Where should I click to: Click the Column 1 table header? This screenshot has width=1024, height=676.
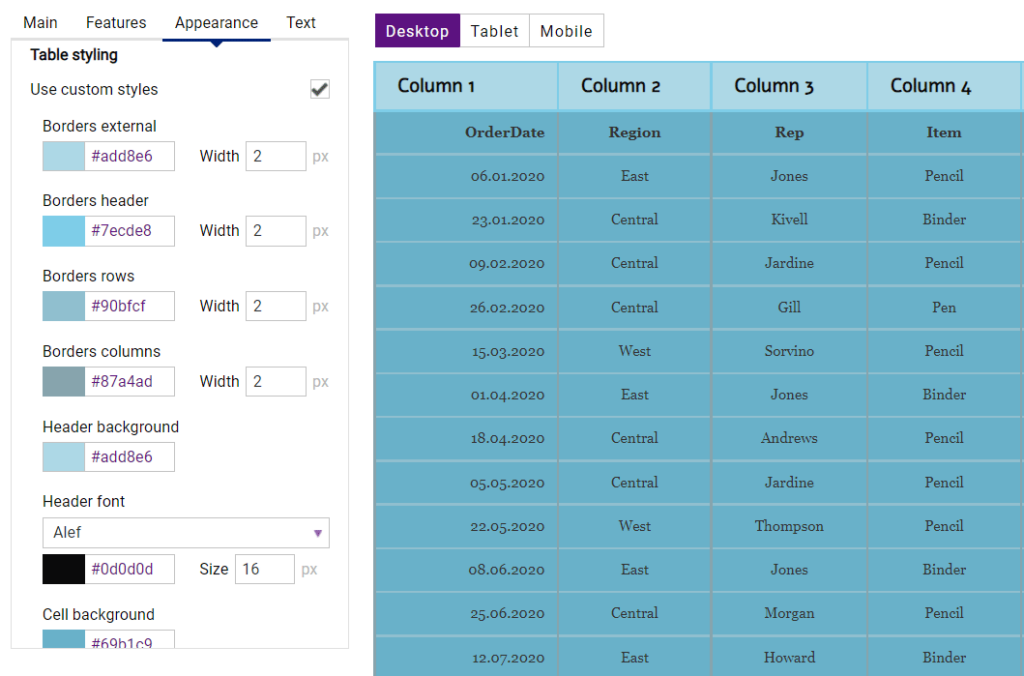pyautogui.click(x=466, y=86)
